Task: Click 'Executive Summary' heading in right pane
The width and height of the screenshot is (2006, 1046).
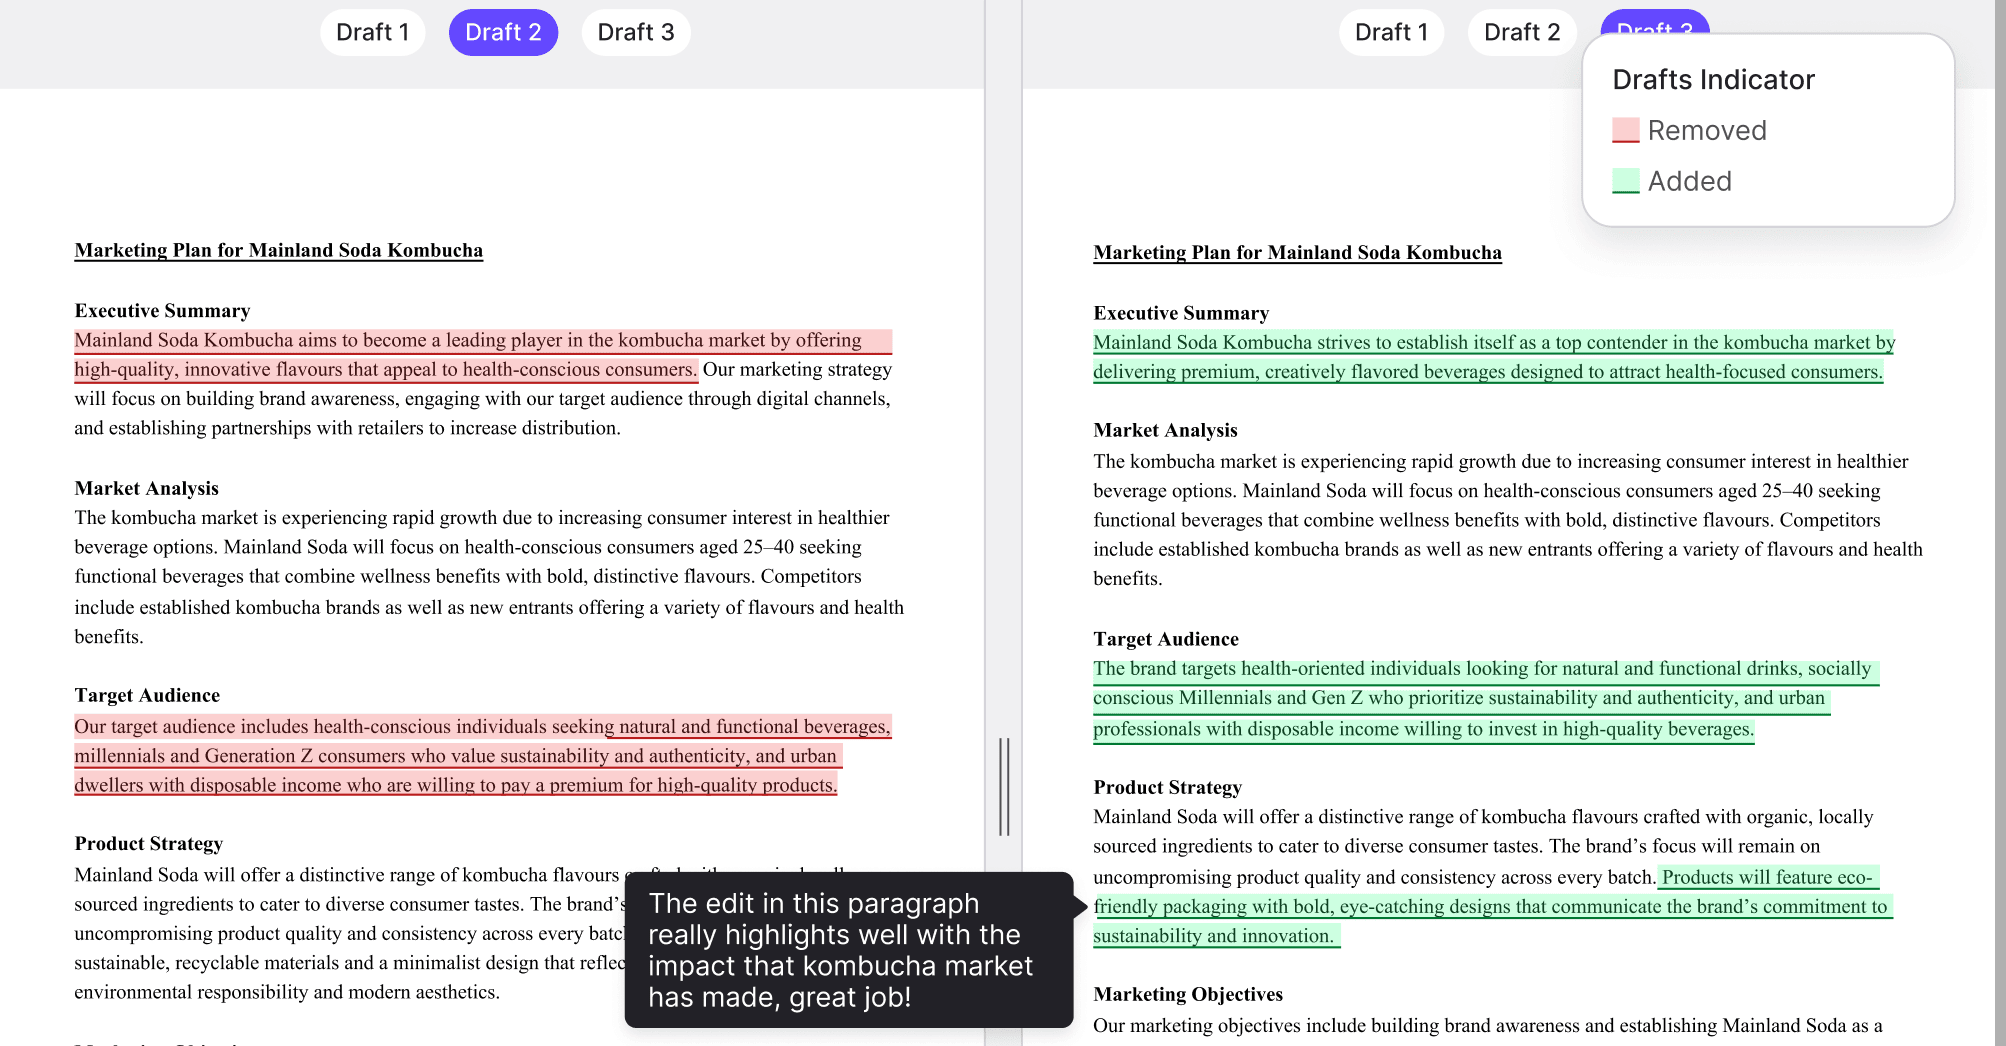Action: click(x=1181, y=313)
